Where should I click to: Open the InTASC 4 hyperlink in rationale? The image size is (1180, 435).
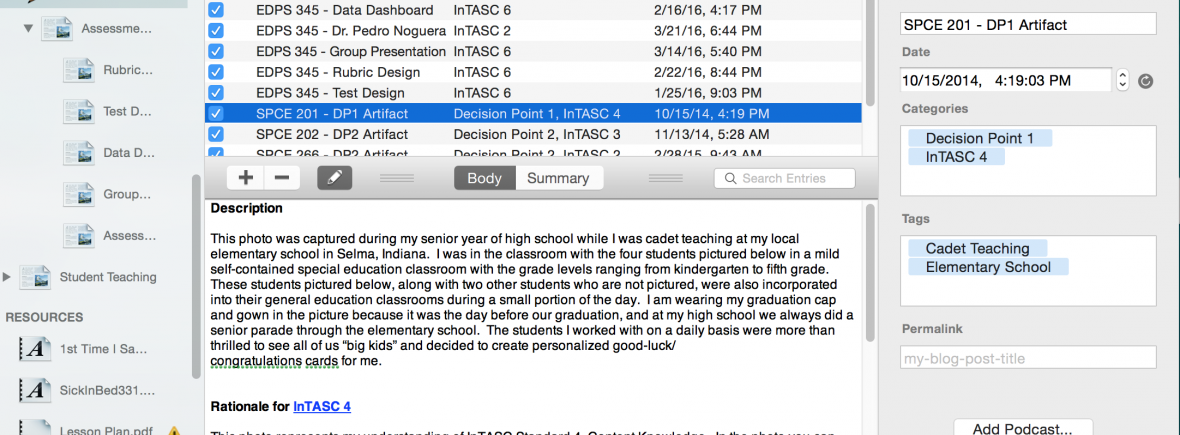322,406
